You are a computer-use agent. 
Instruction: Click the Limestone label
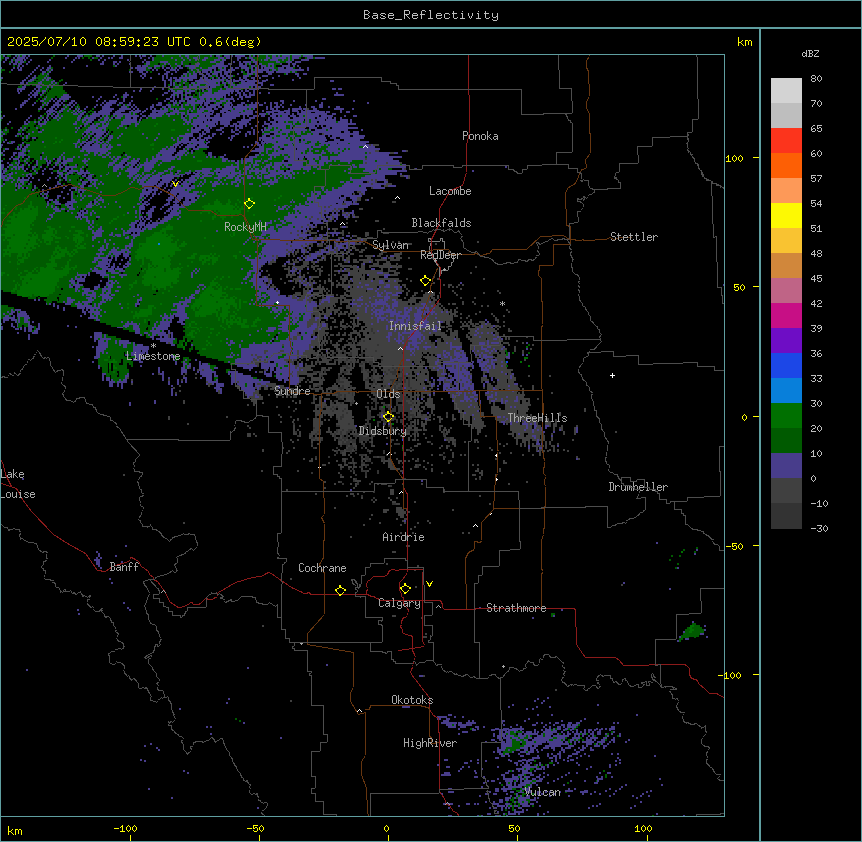click(153, 356)
